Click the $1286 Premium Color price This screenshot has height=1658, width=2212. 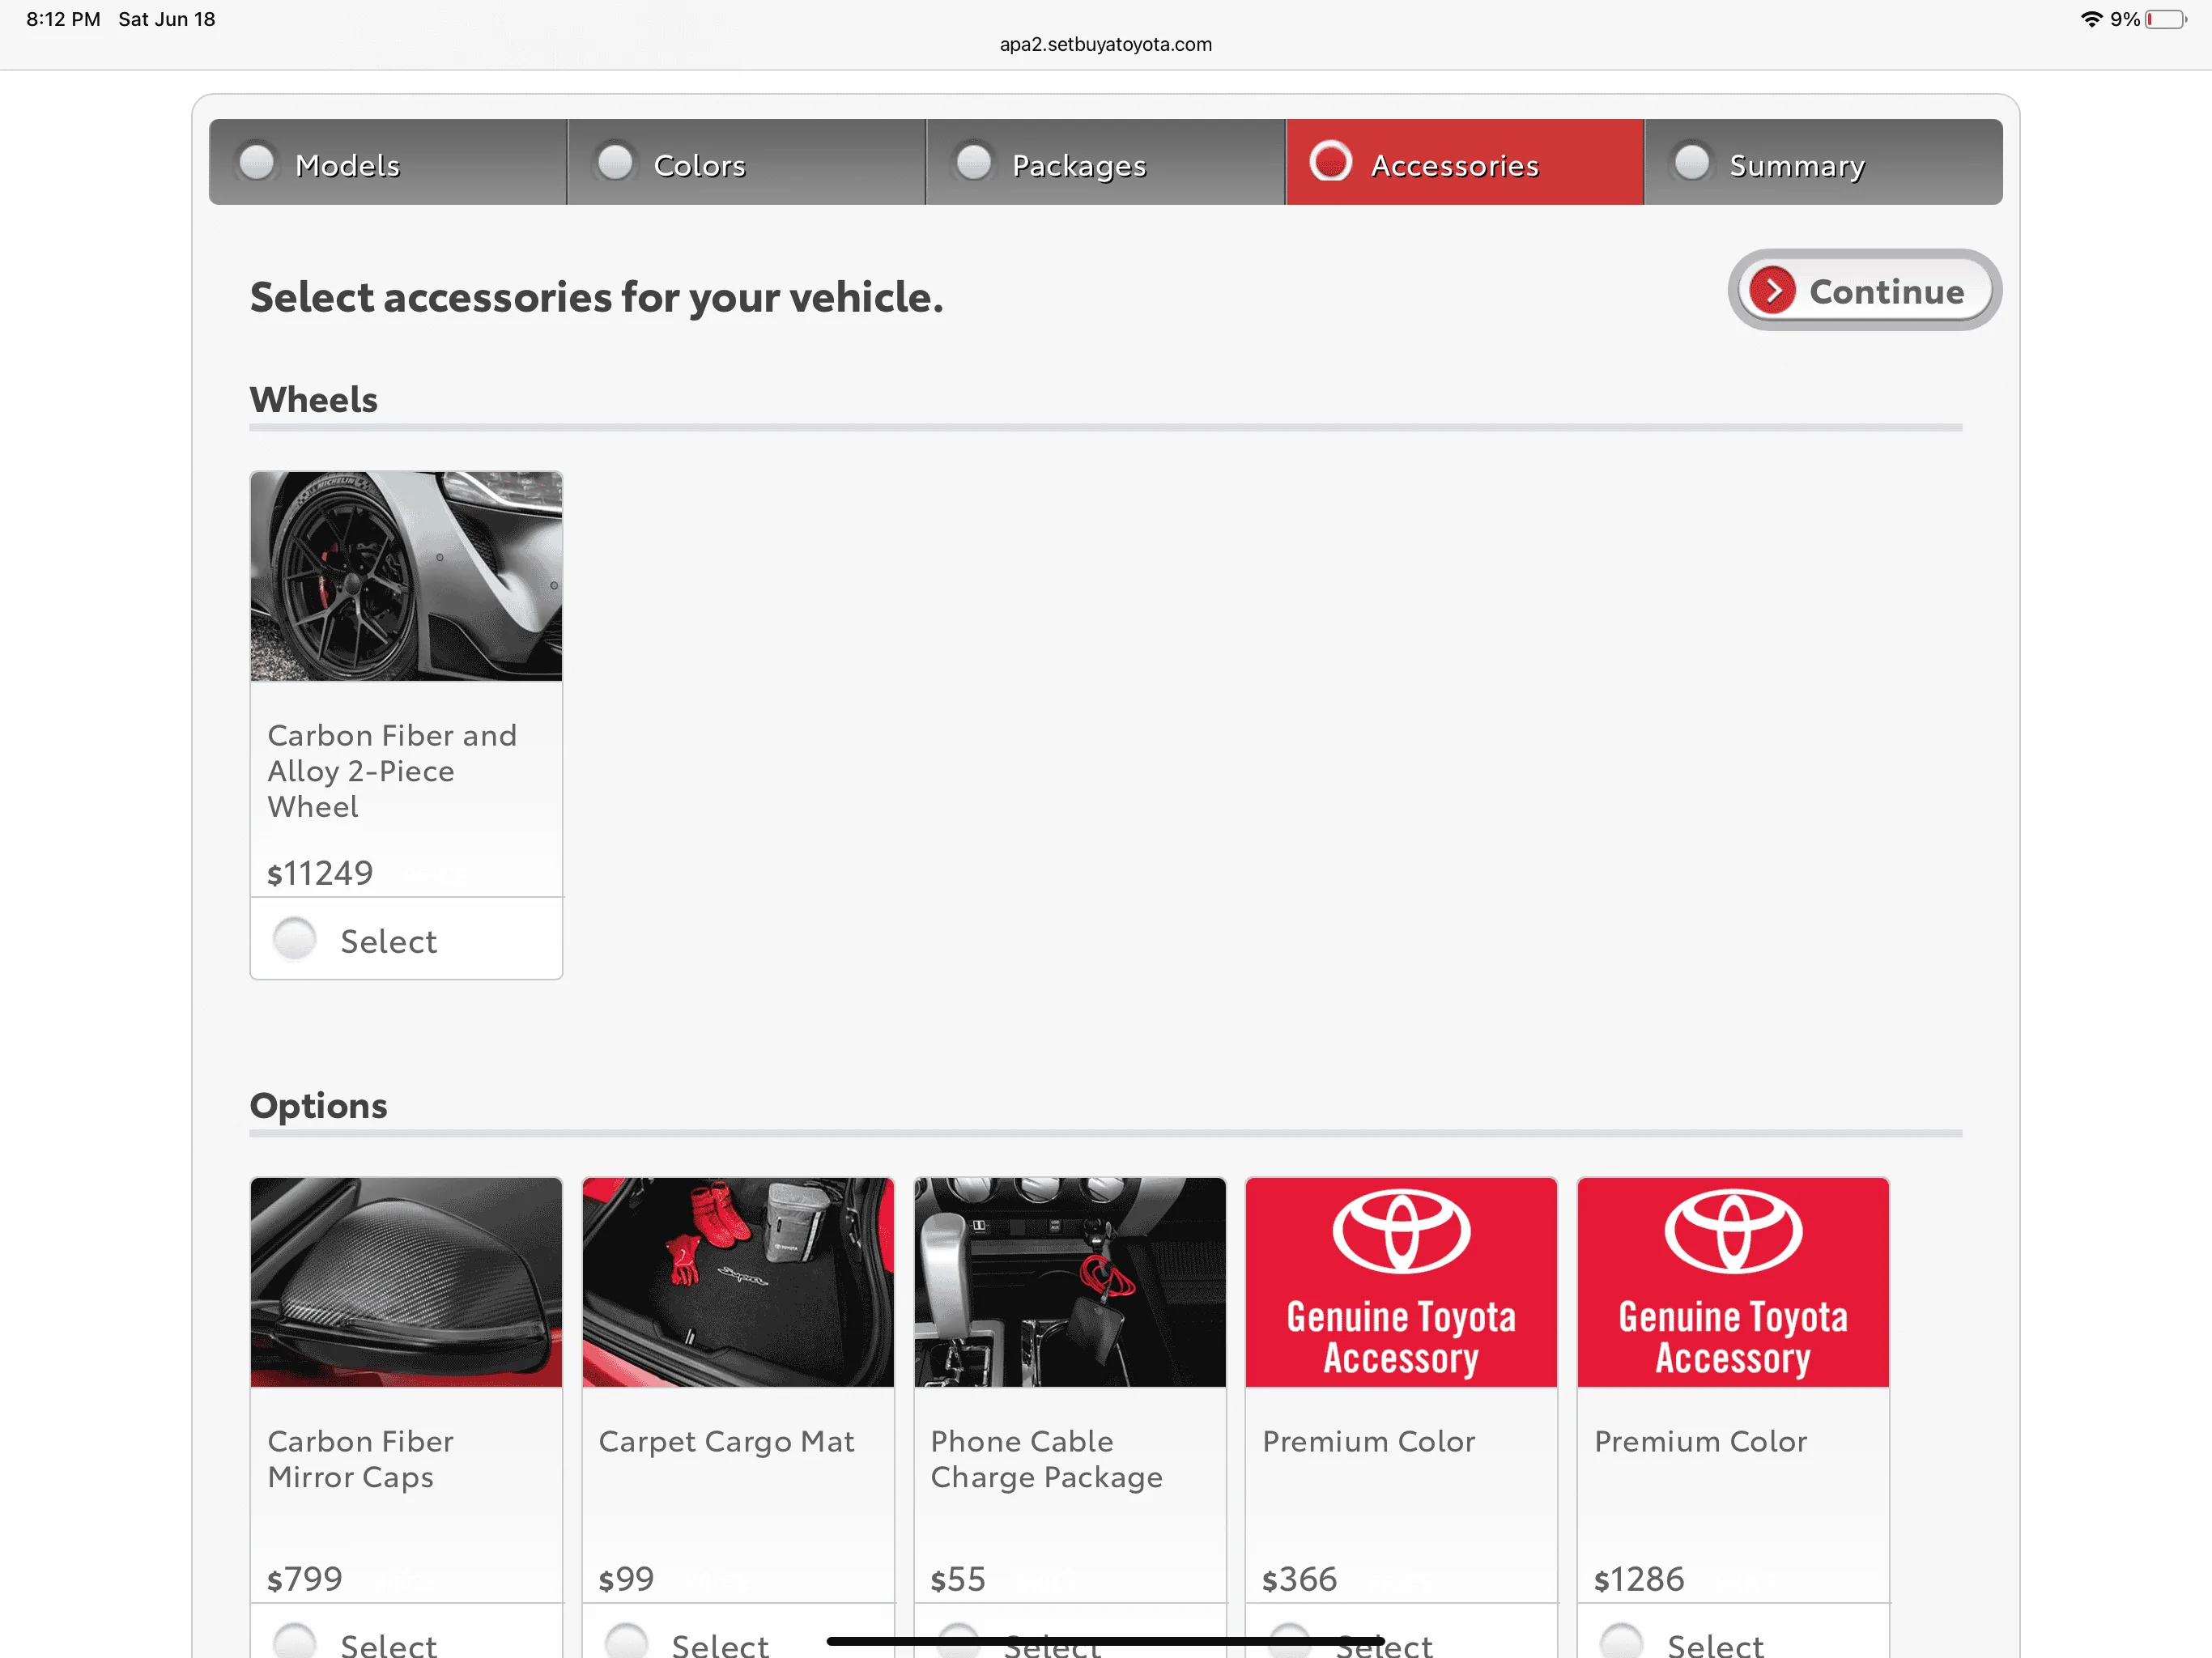tap(1639, 1579)
